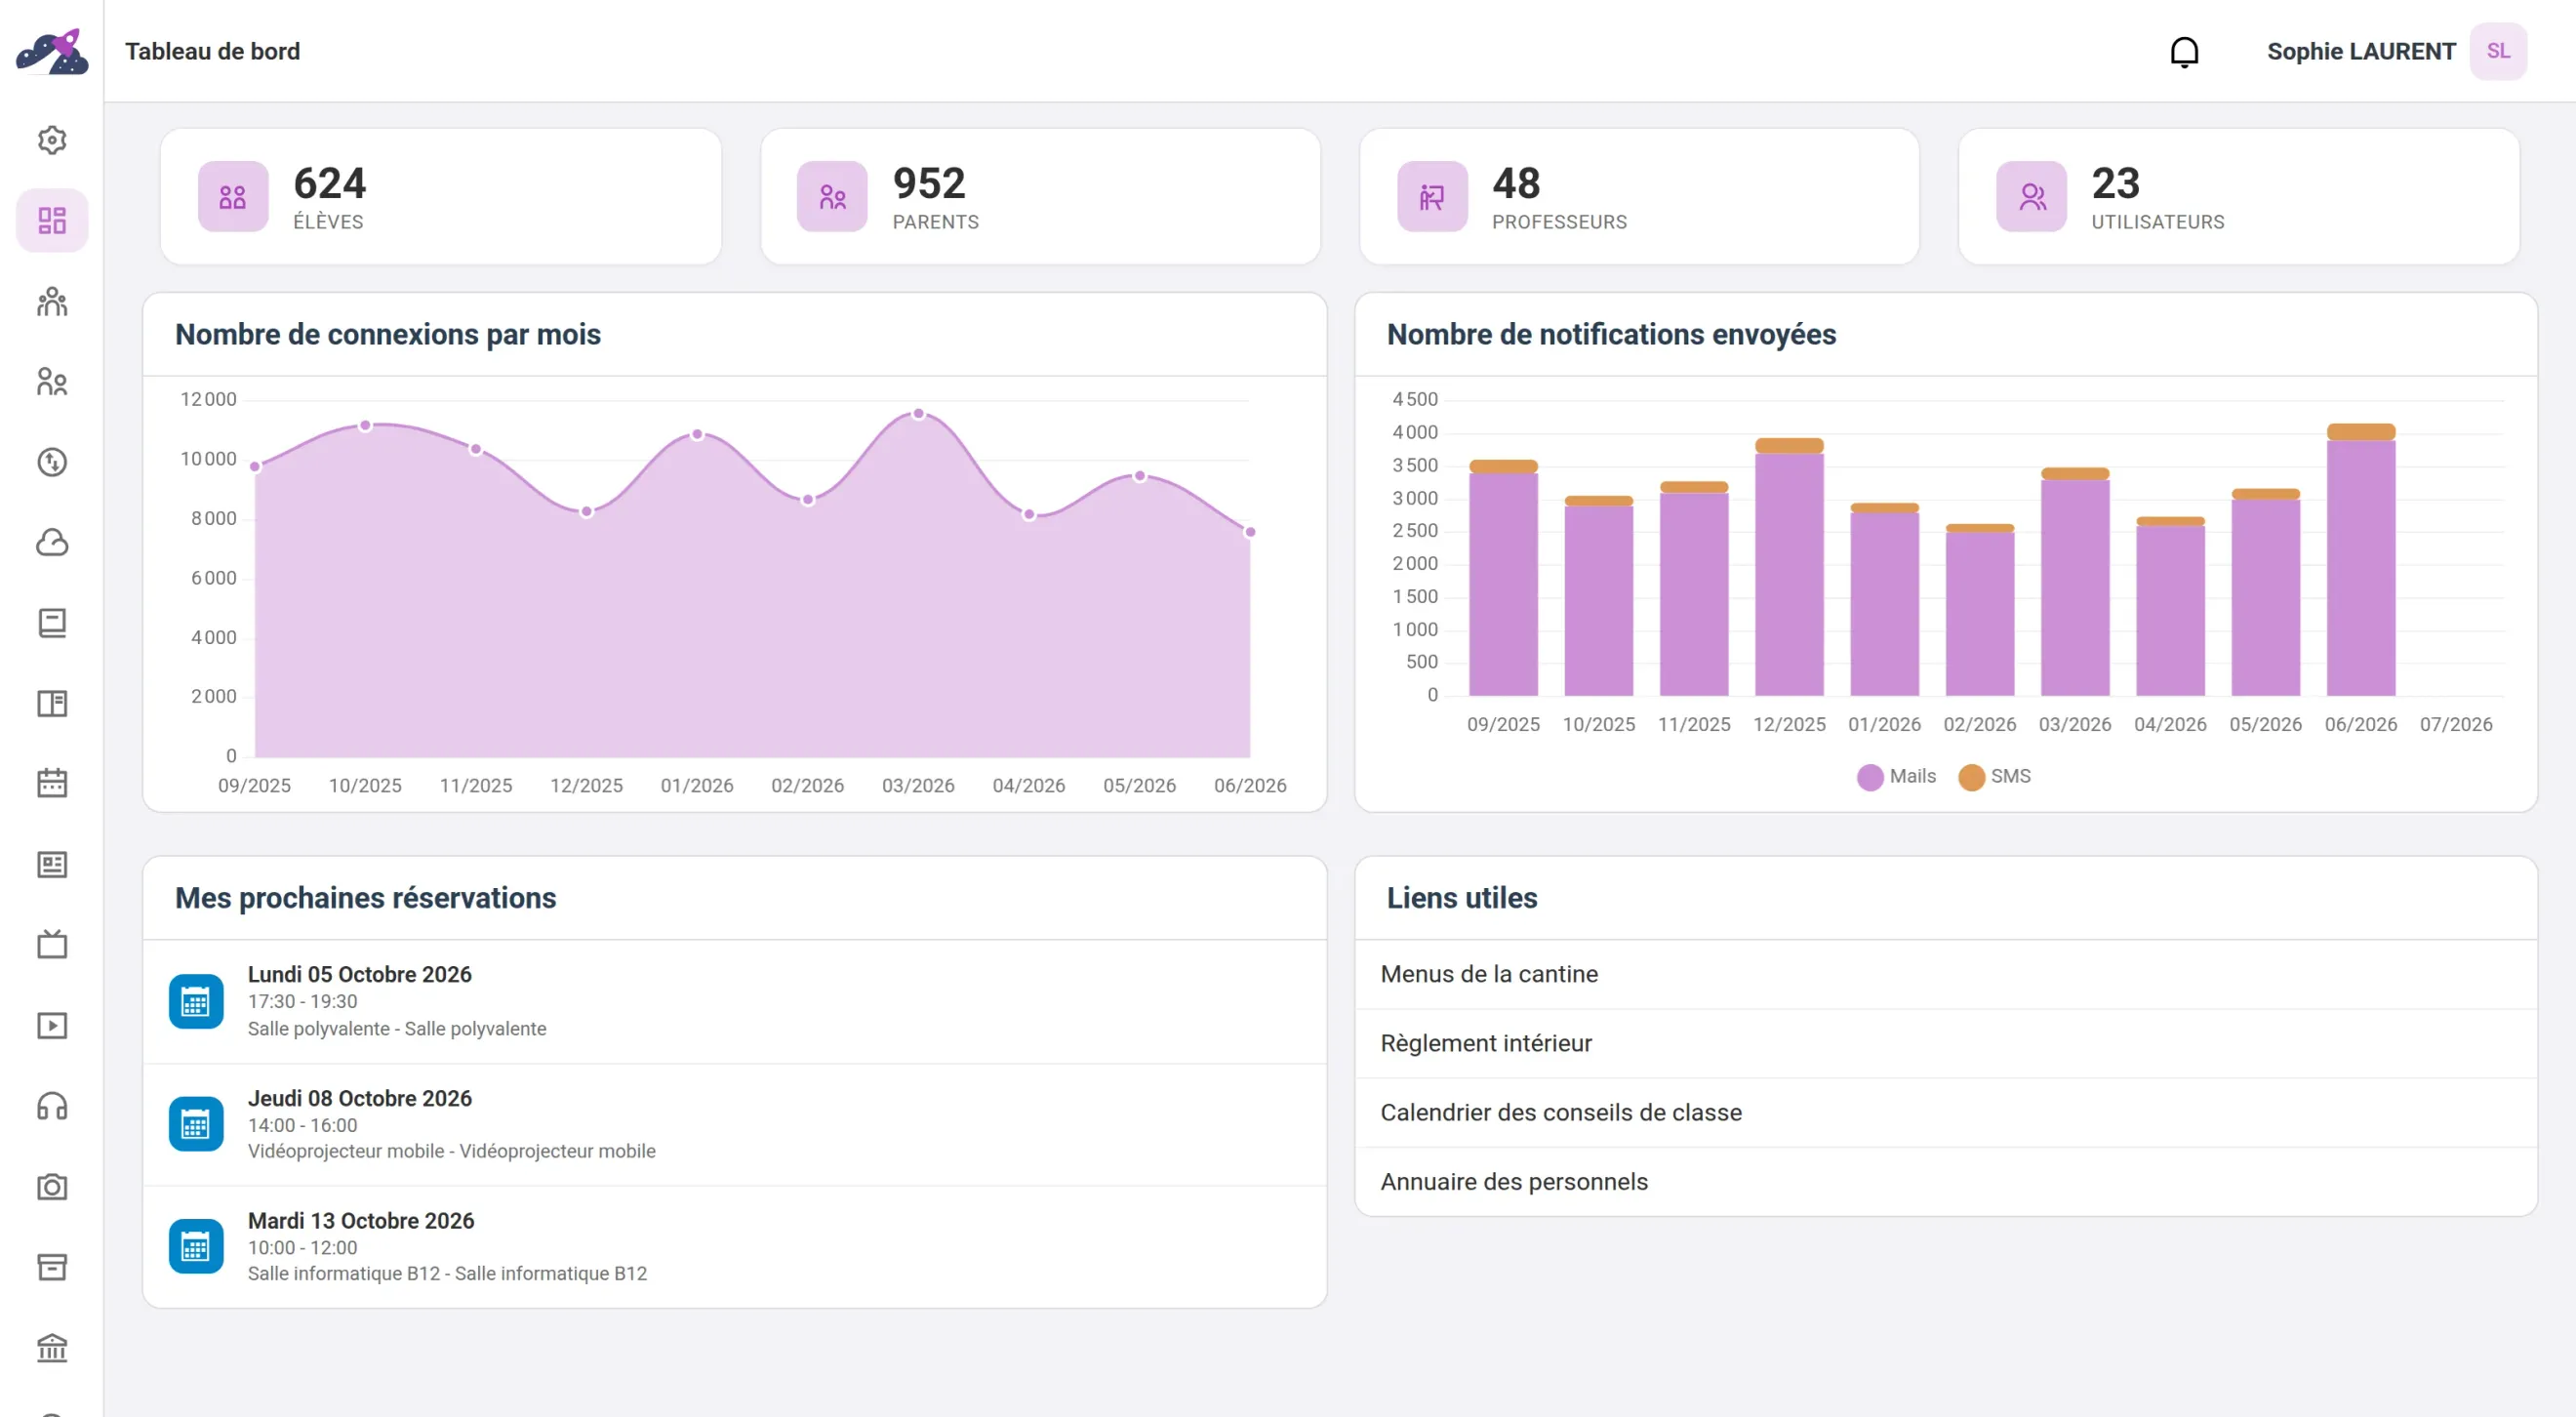The image size is (2576, 1417).
Task: Select the dashboard grid icon in sidebar
Action: (52, 220)
